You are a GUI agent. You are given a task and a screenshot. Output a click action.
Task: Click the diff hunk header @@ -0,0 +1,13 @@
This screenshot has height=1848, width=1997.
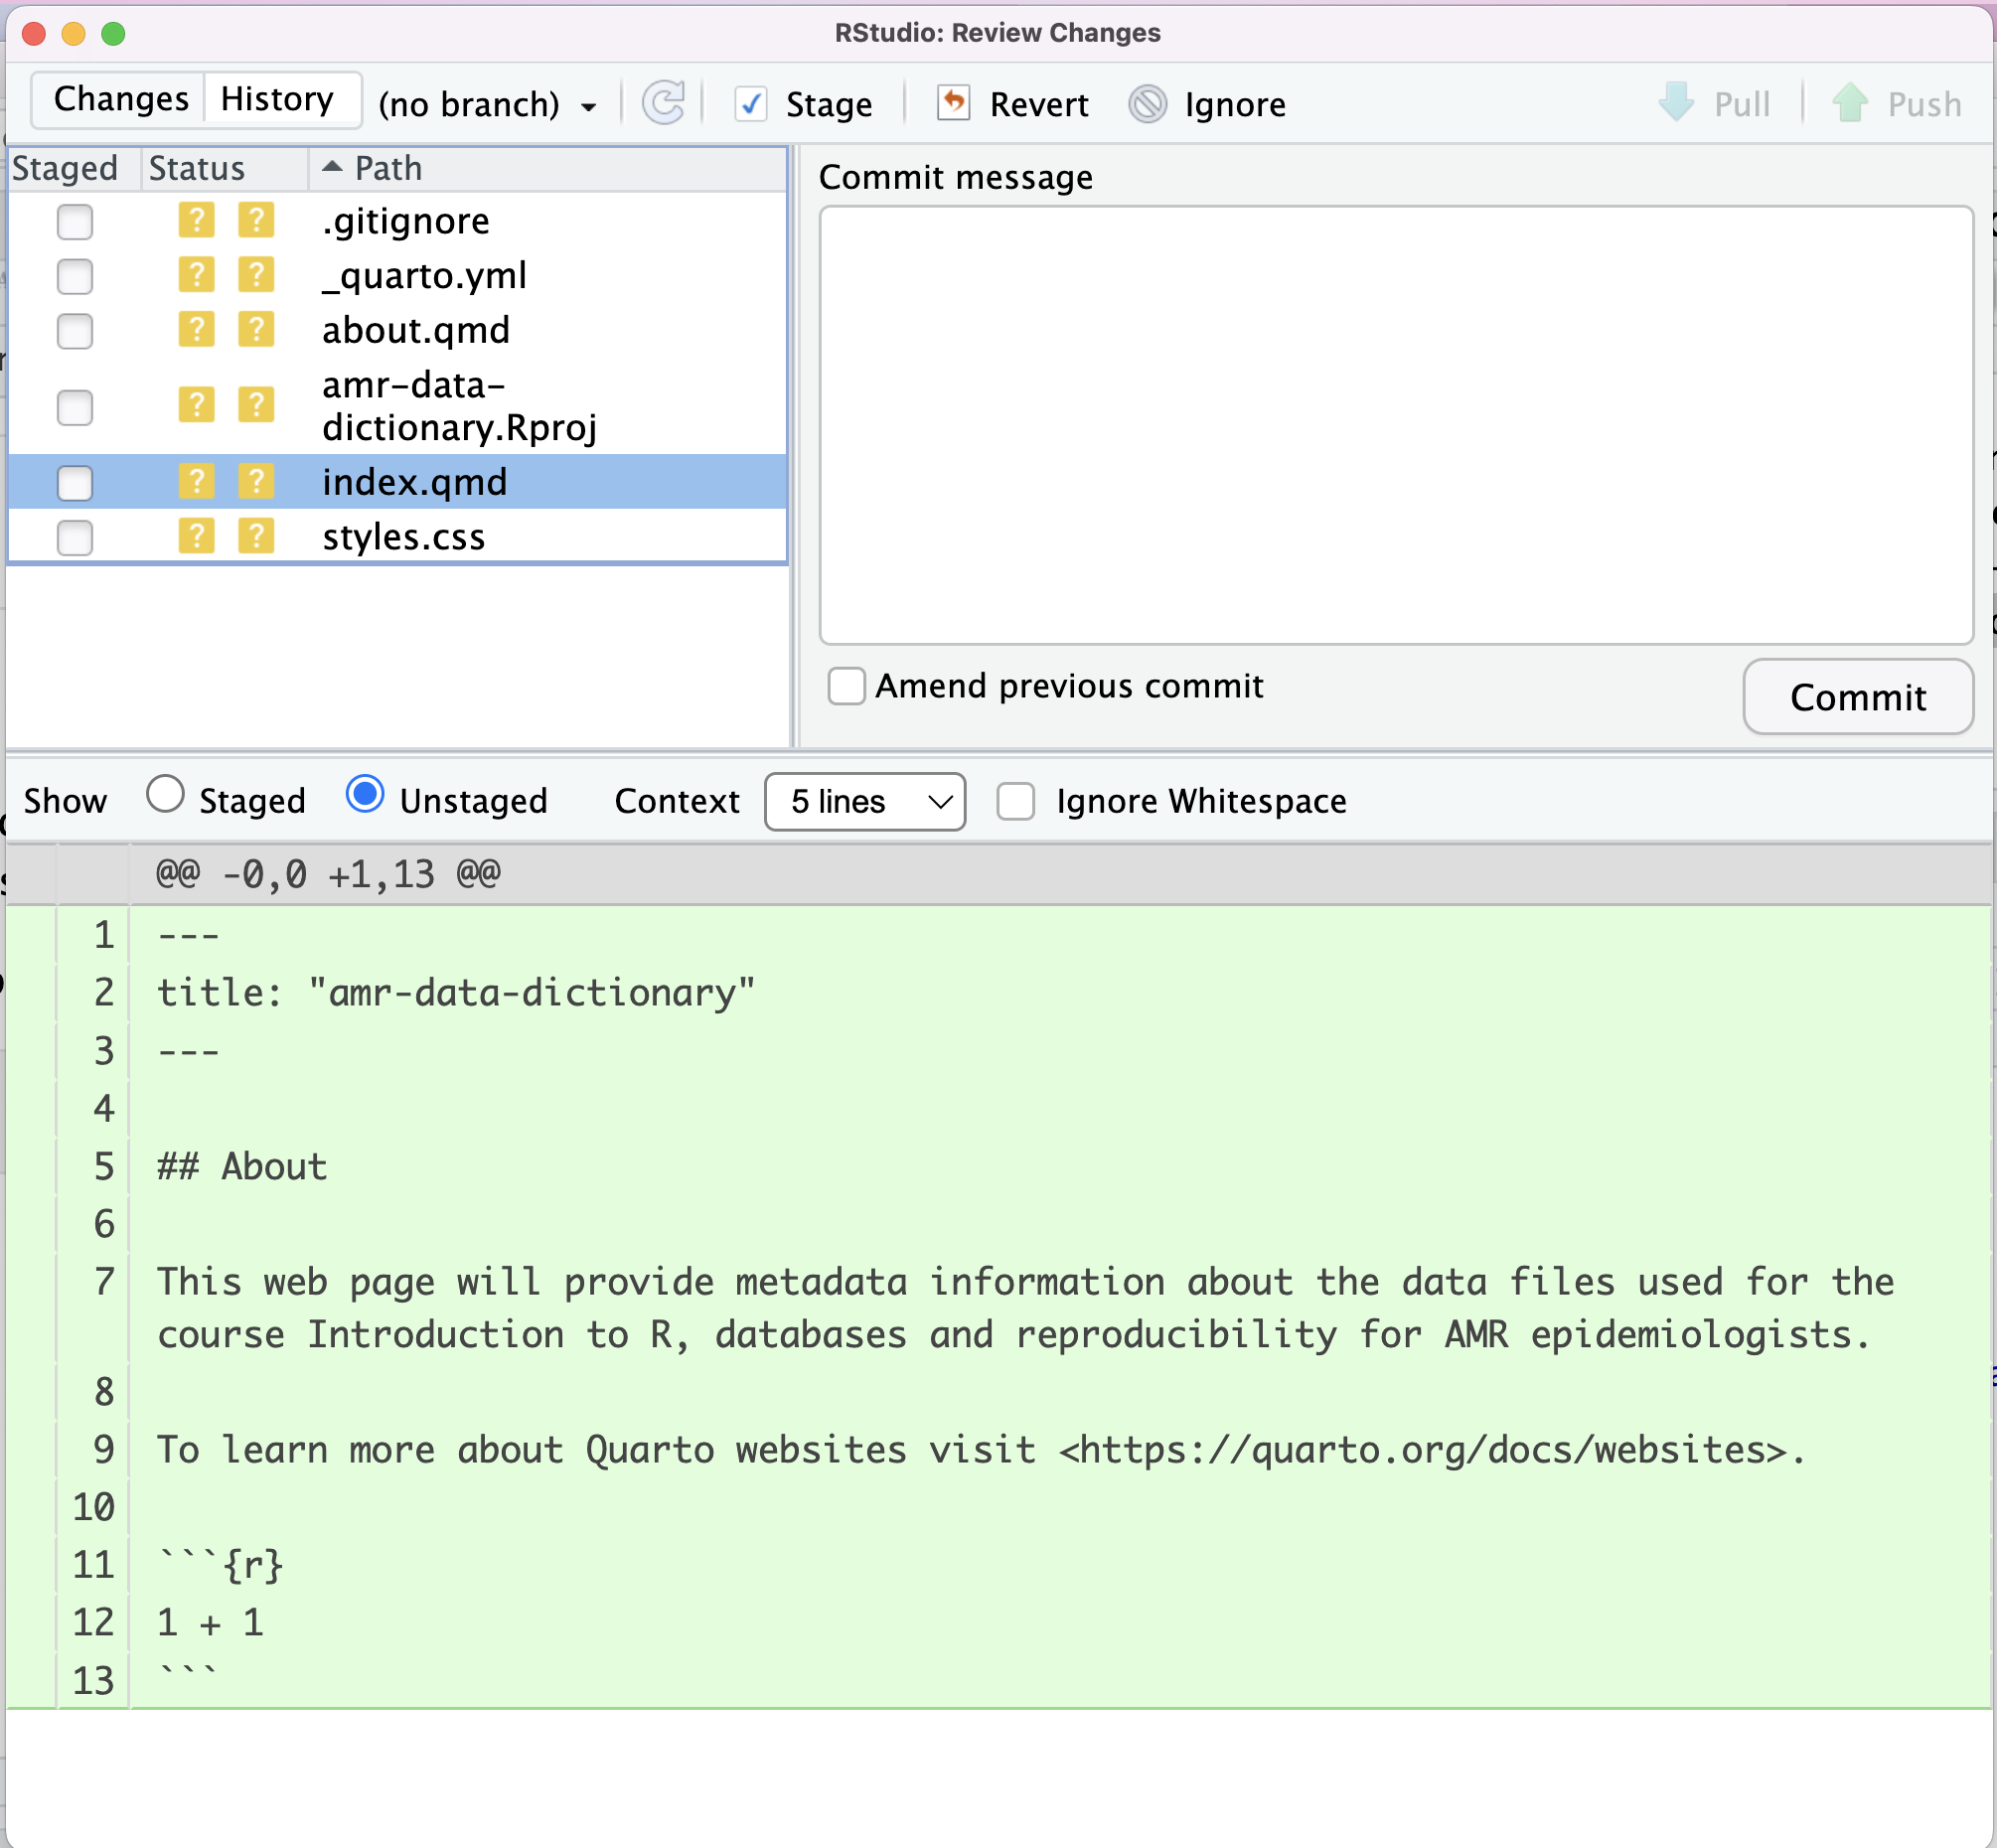coord(328,874)
